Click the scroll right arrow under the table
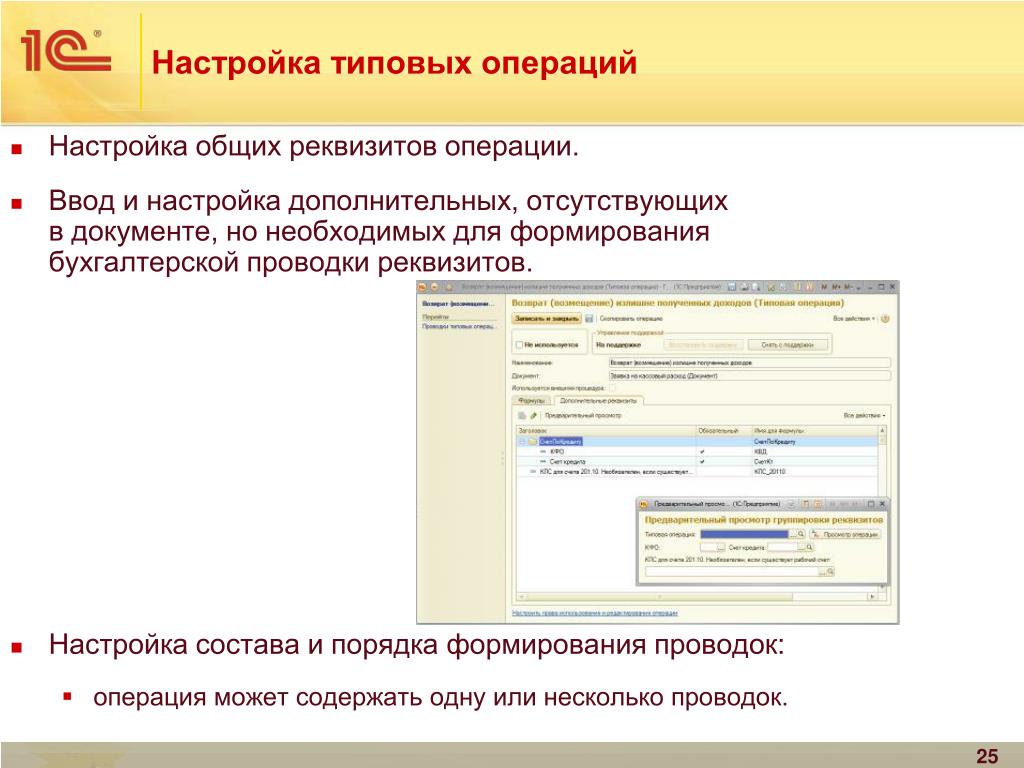 (872, 596)
